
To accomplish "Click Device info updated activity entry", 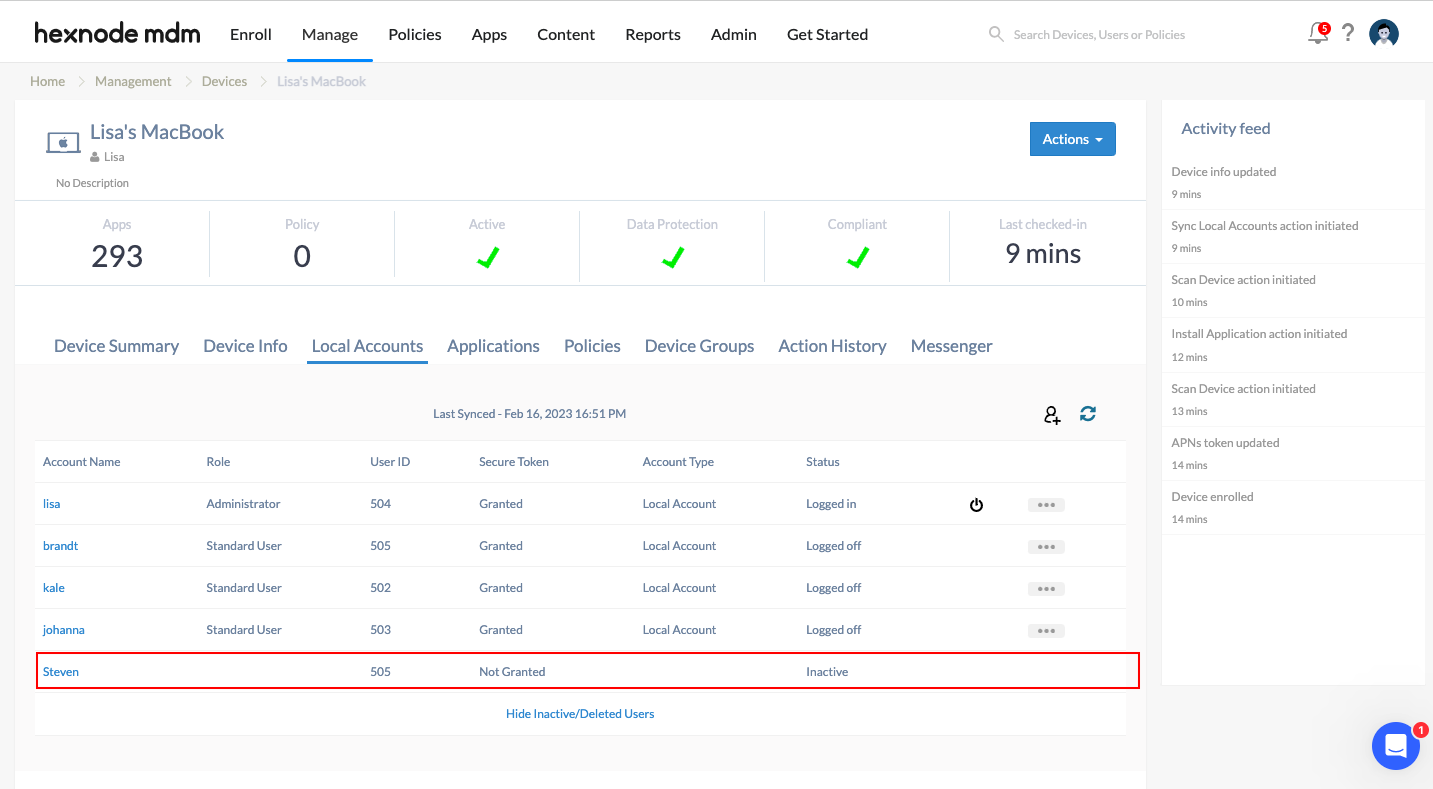I will (1223, 172).
